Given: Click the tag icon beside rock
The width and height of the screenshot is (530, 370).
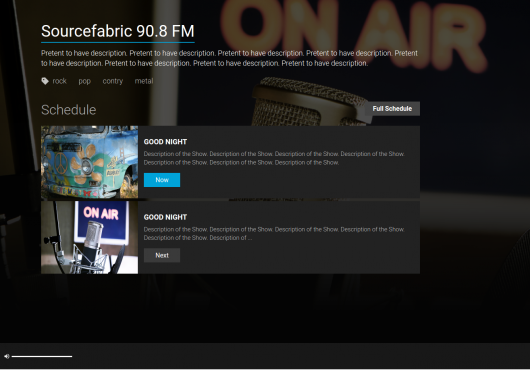Looking at the screenshot, I should (45, 81).
